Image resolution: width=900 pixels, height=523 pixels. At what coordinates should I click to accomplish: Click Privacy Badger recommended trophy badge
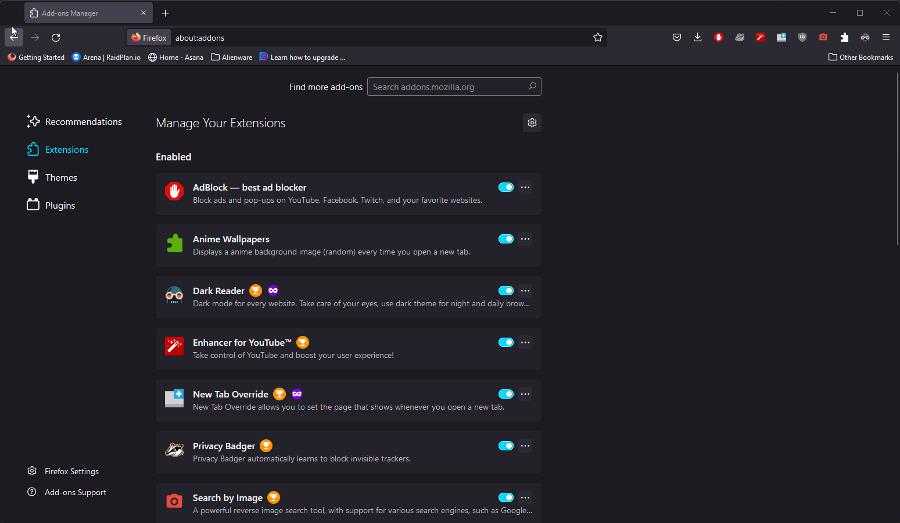click(266, 446)
